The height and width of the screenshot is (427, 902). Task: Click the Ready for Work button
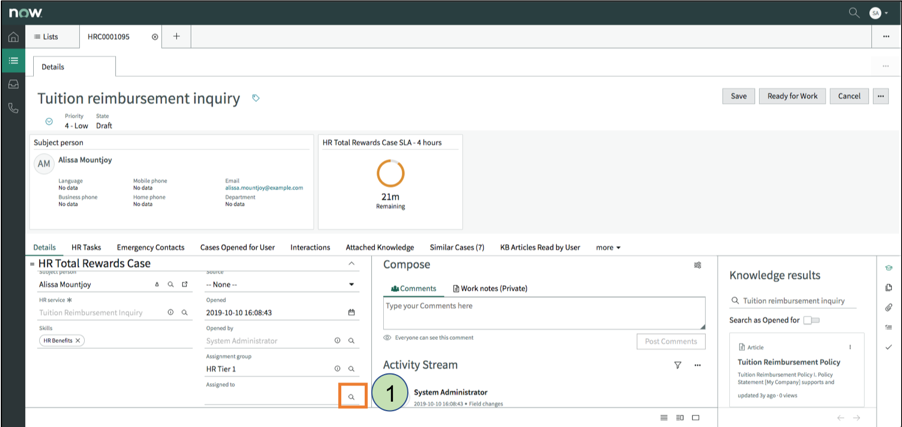792,96
